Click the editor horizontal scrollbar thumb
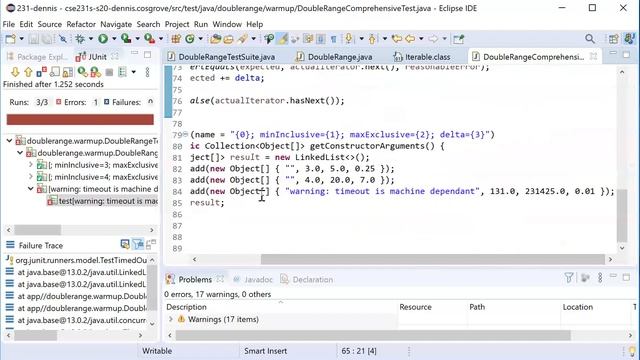This screenshot has width=640, height=360. (433, 259)
